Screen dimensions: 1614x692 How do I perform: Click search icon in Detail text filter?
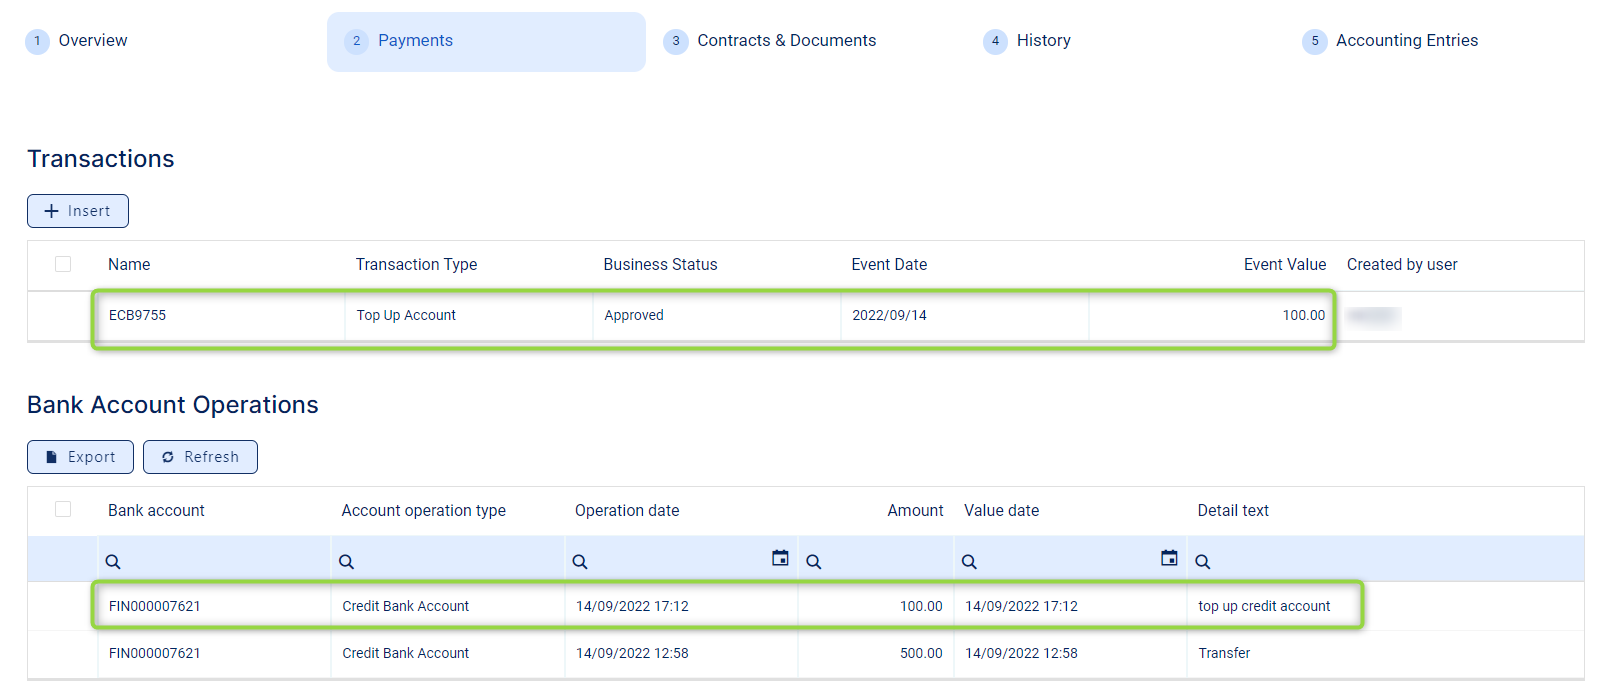(x=1203, y=562)
